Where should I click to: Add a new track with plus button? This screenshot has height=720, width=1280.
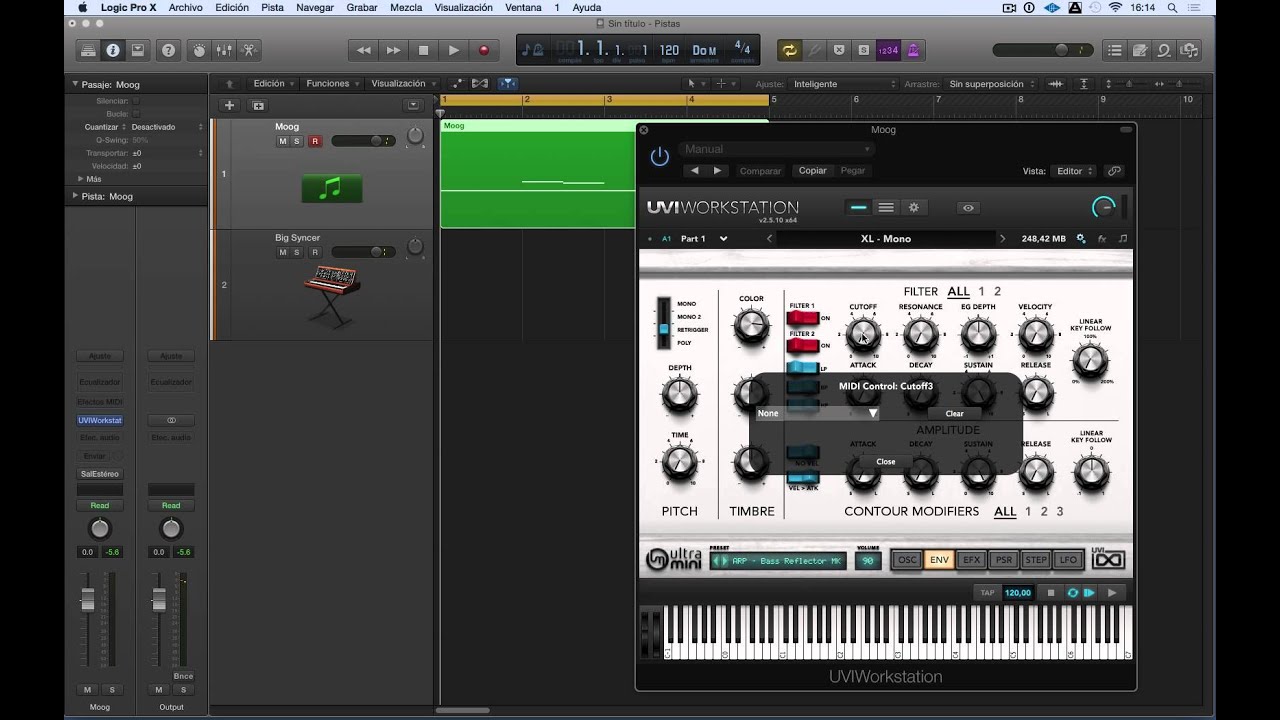[229, 105]
